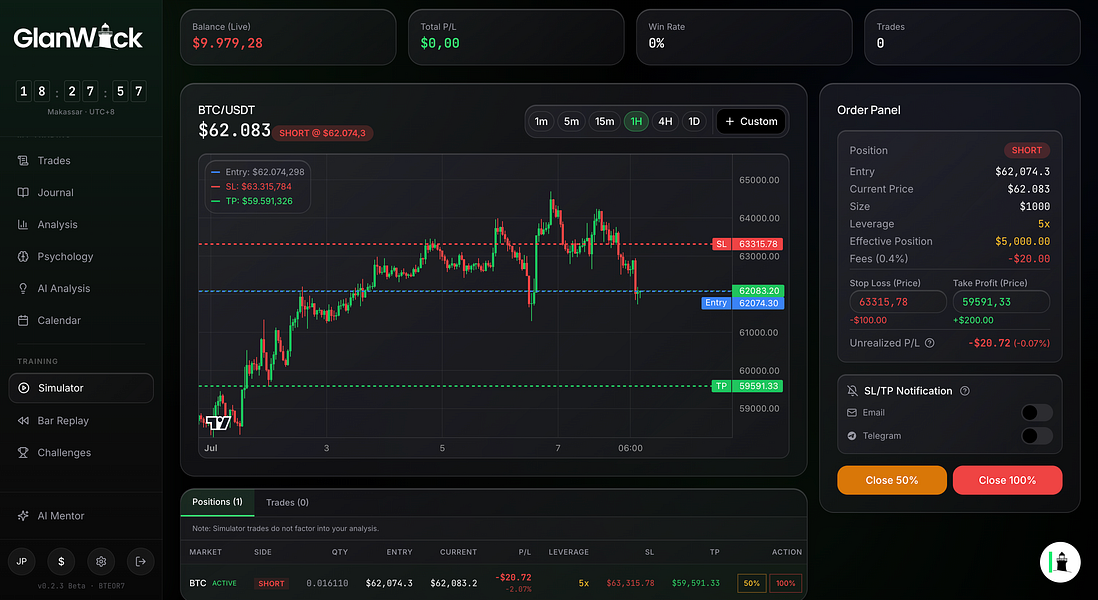Click the TP 59591.33 chart price marker
This screenshot has height=600, width=1098.
click(747, 386)
